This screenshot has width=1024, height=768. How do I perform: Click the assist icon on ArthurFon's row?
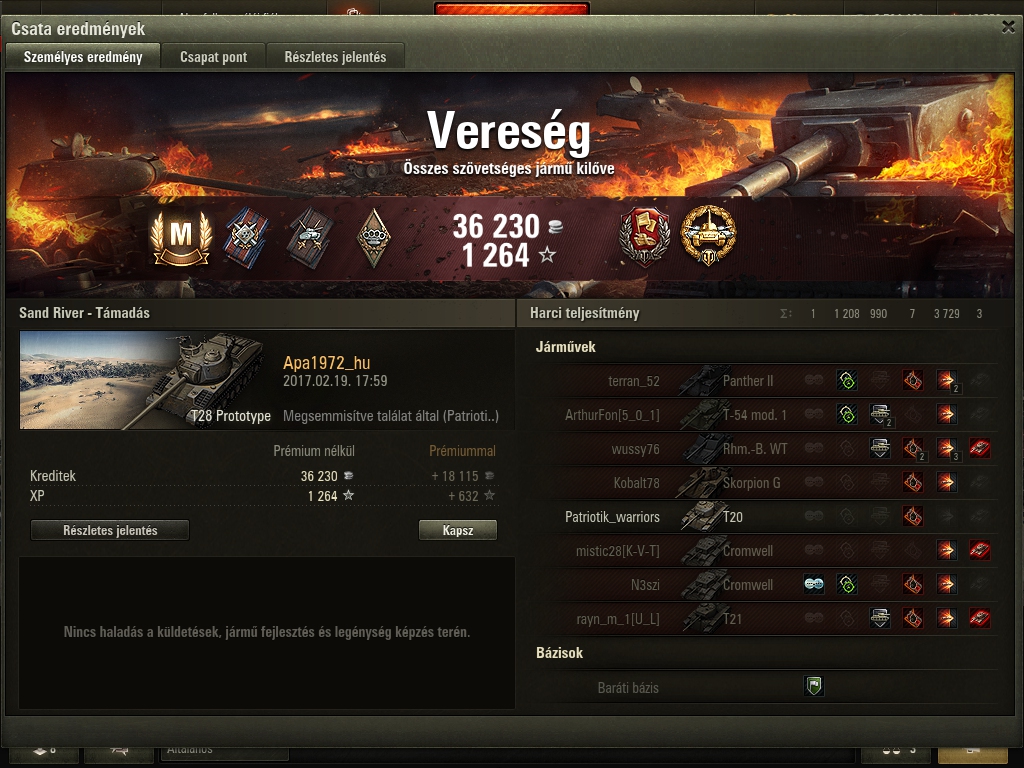pos(847,414)
